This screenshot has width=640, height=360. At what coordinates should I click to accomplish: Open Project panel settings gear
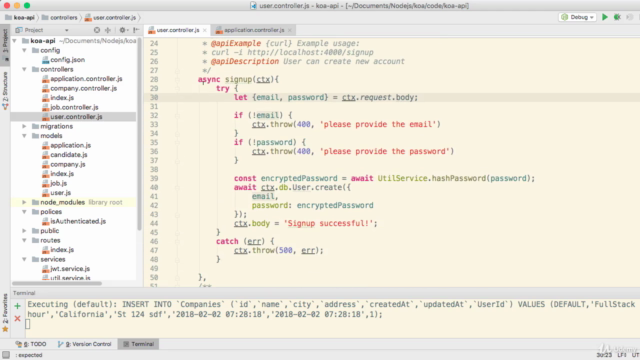click(122, 30)
